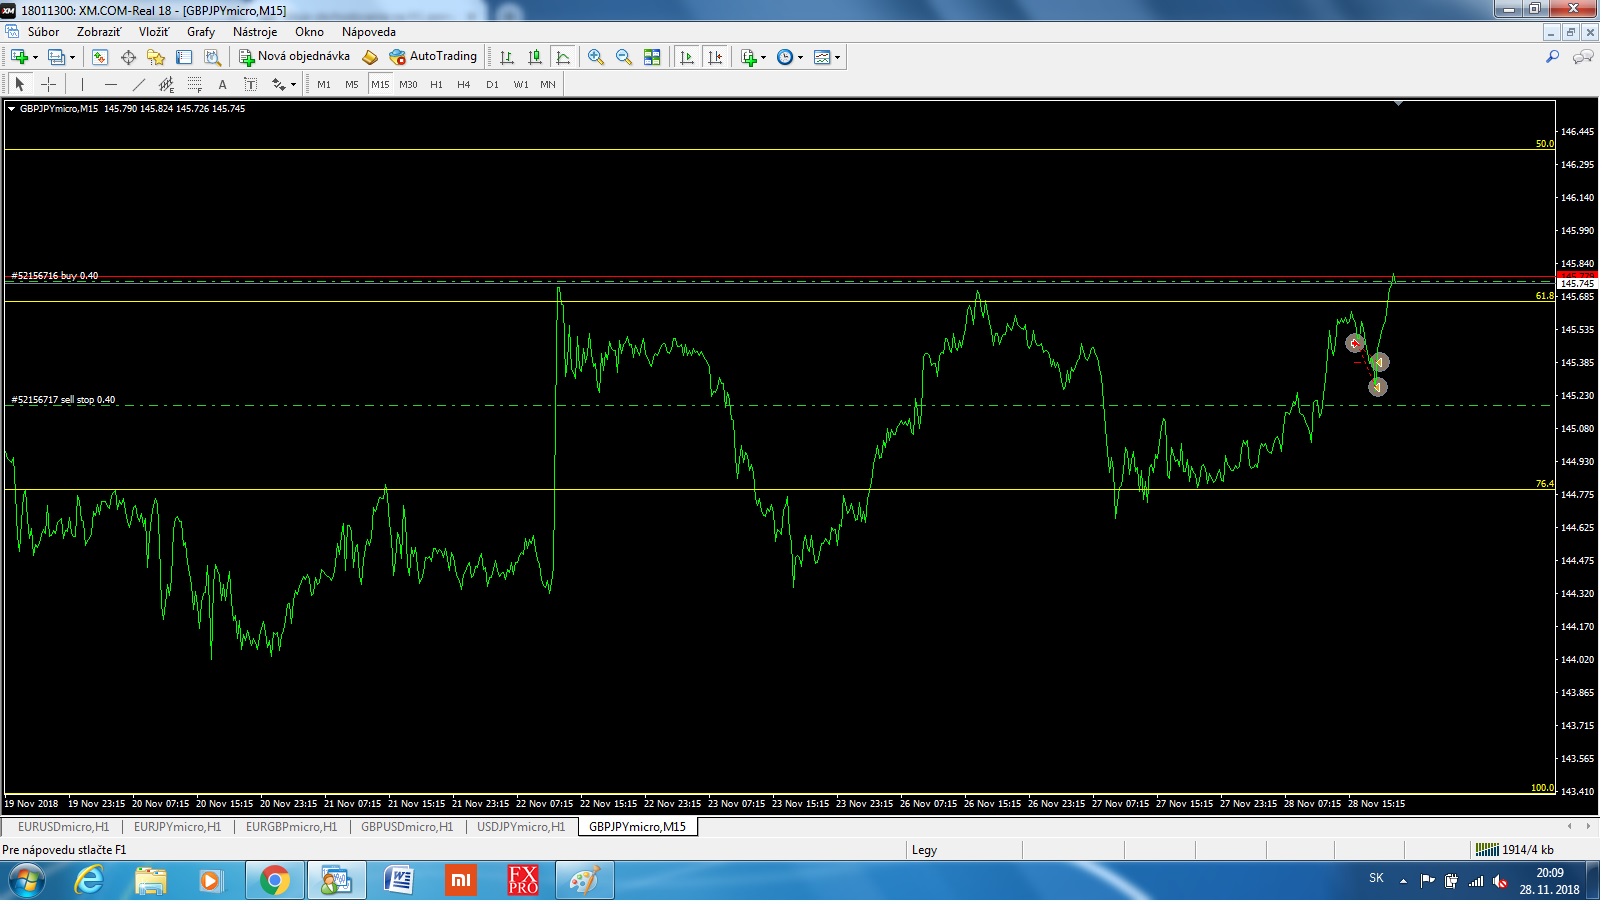This screenshot has width=1602, height=904.
Task: Select the horizontal line drawing tool
Action: pyautogui.click(x=111, y=85)
